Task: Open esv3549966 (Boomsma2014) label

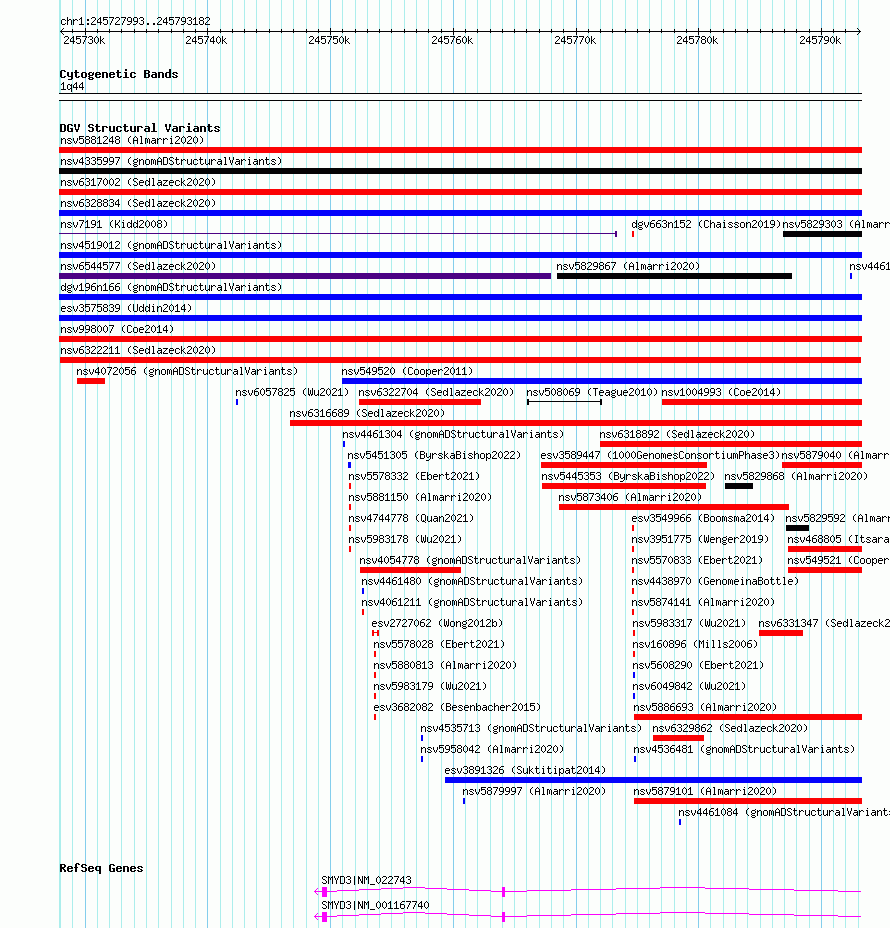Action: coord(703,518)
